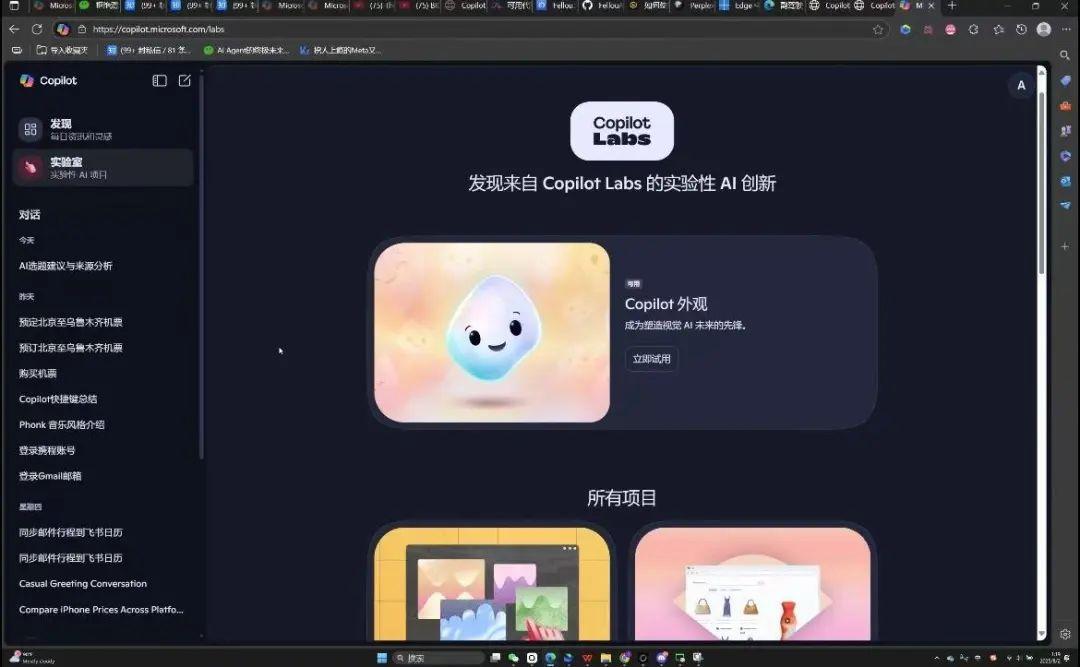The width and height of the screenshot is (1080, 667).
Task: Click the 立即试用 button on Copilot 外观
Action: pos(651,359)
